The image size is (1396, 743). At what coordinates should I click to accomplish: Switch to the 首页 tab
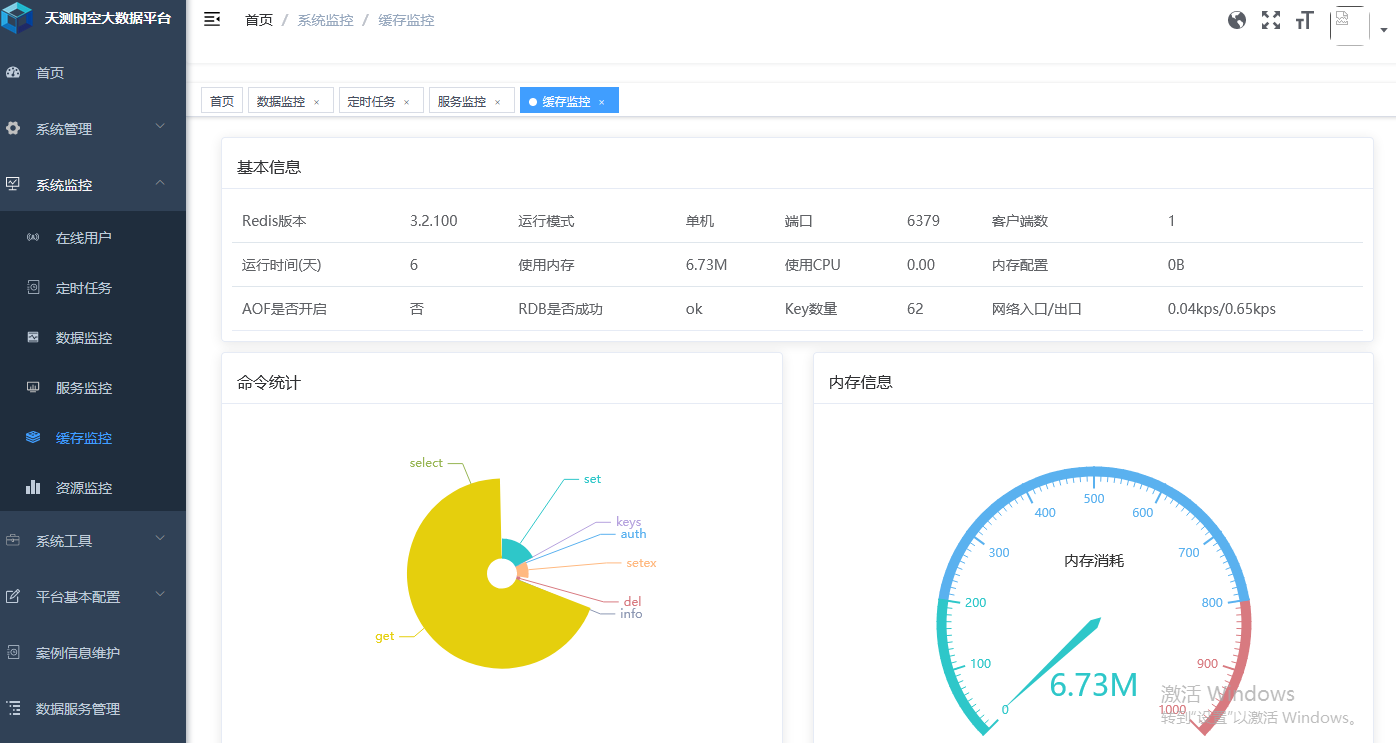click(221, 100)
